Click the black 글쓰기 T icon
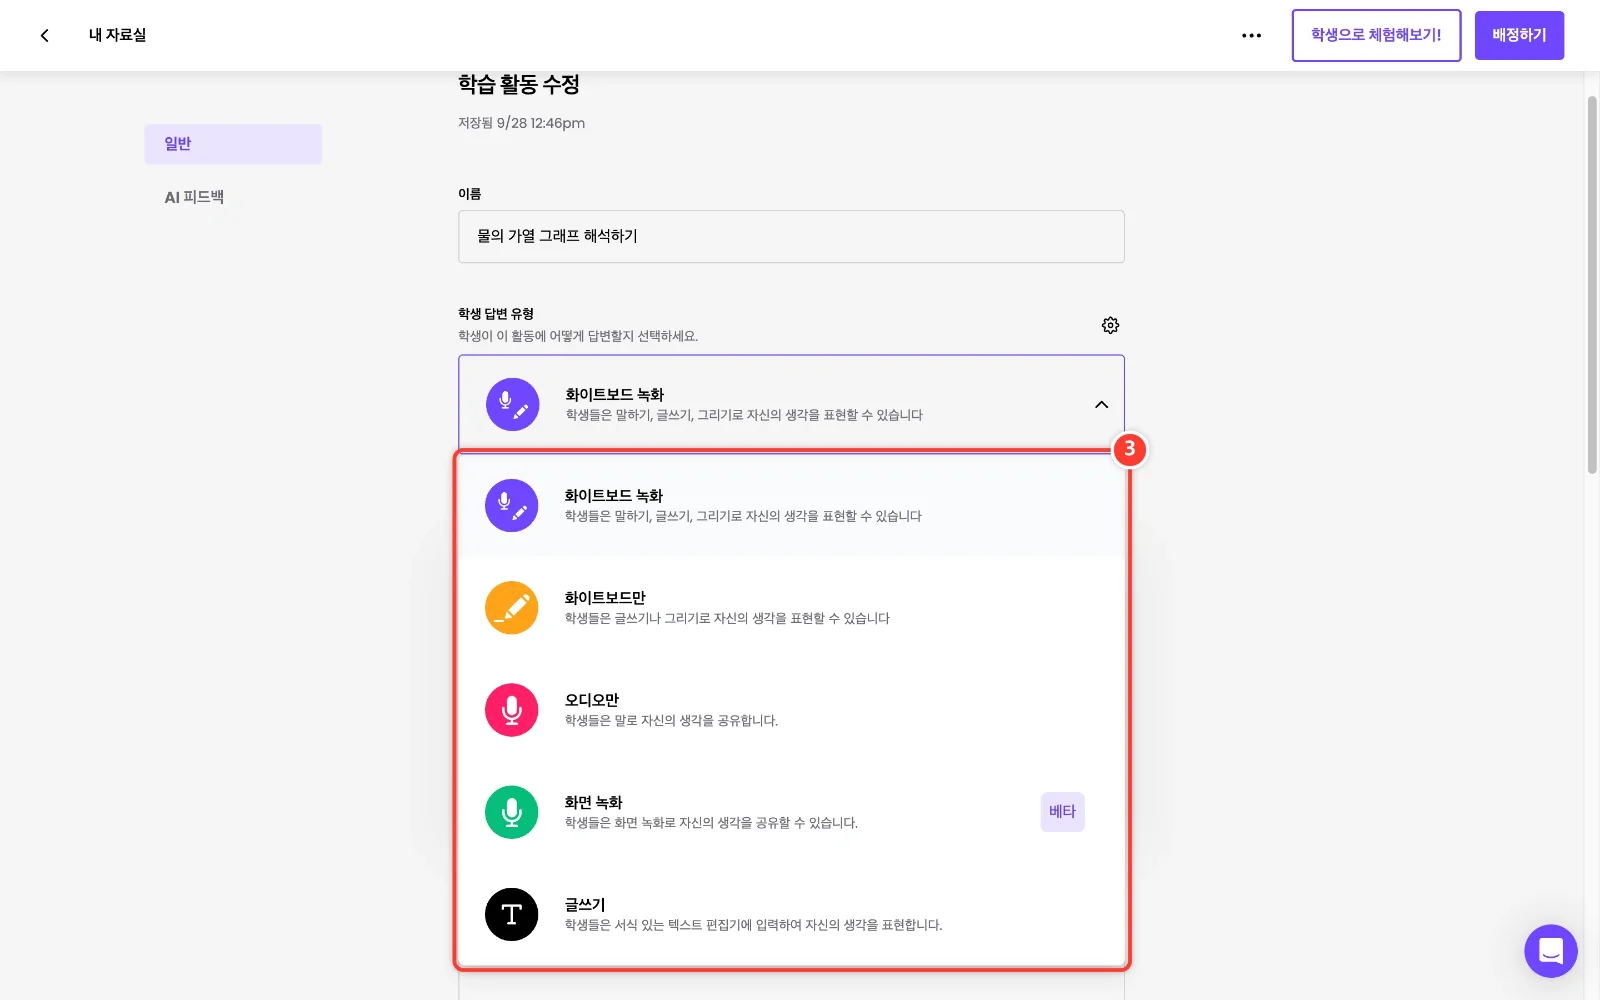This screenshot has width=1600, height=1000. [511, 914]
